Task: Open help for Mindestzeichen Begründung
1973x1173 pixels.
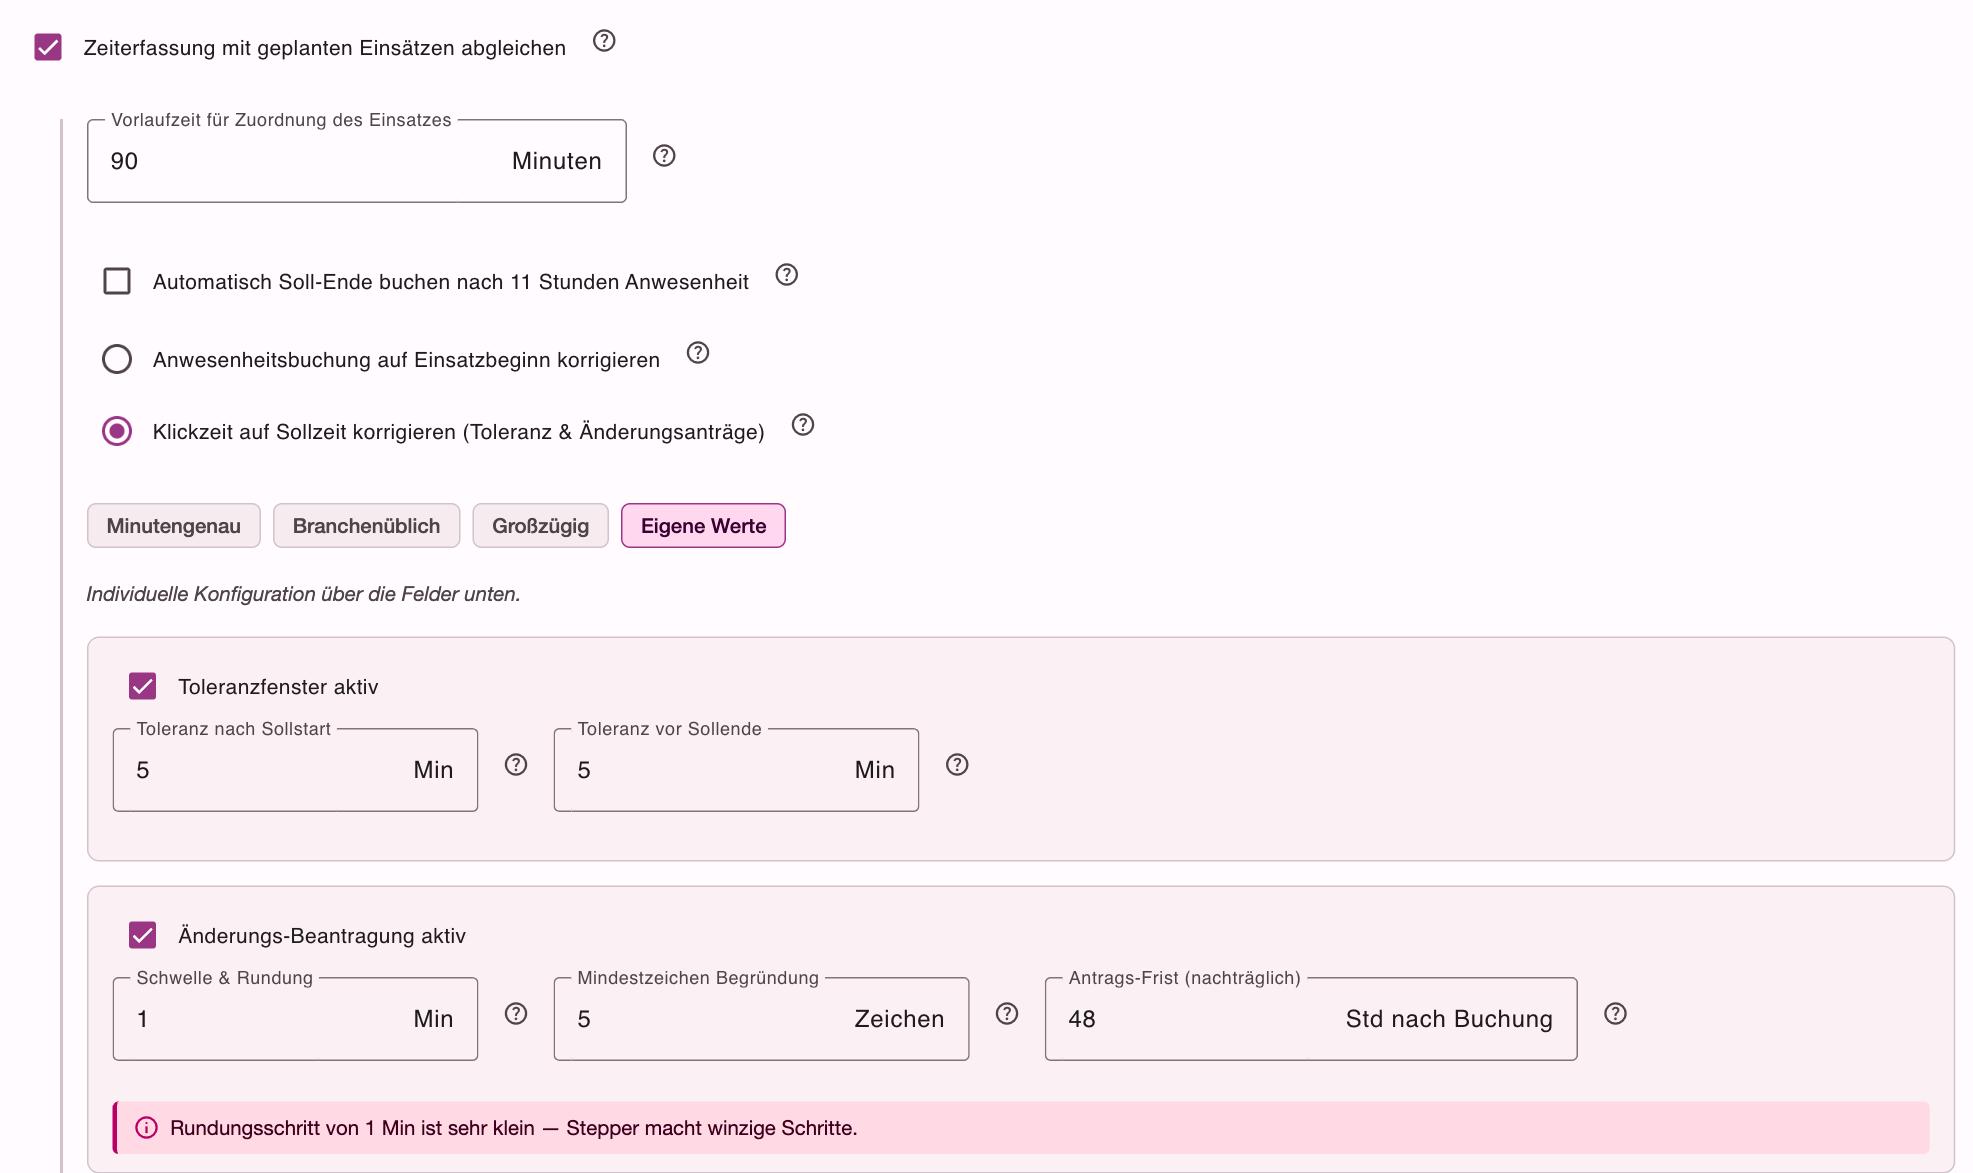Action: pos(1007,1014)
